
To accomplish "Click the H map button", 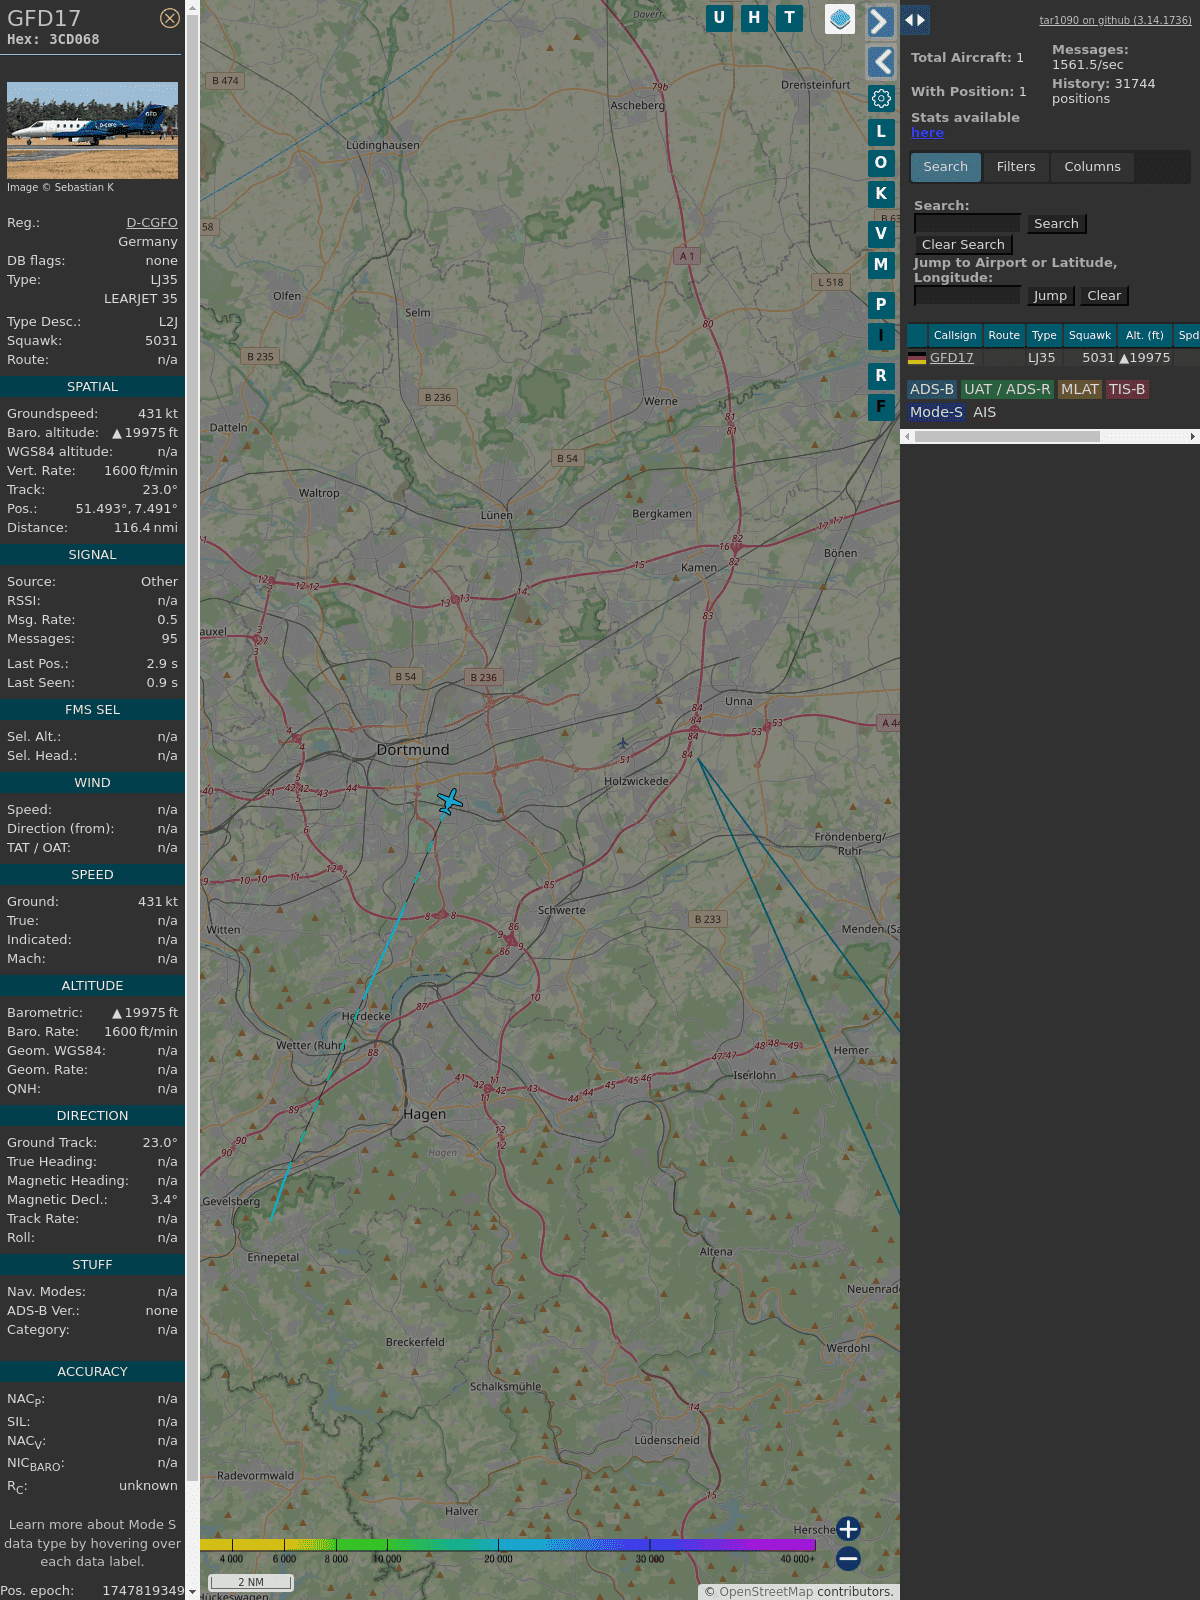I will pos(754,18).
